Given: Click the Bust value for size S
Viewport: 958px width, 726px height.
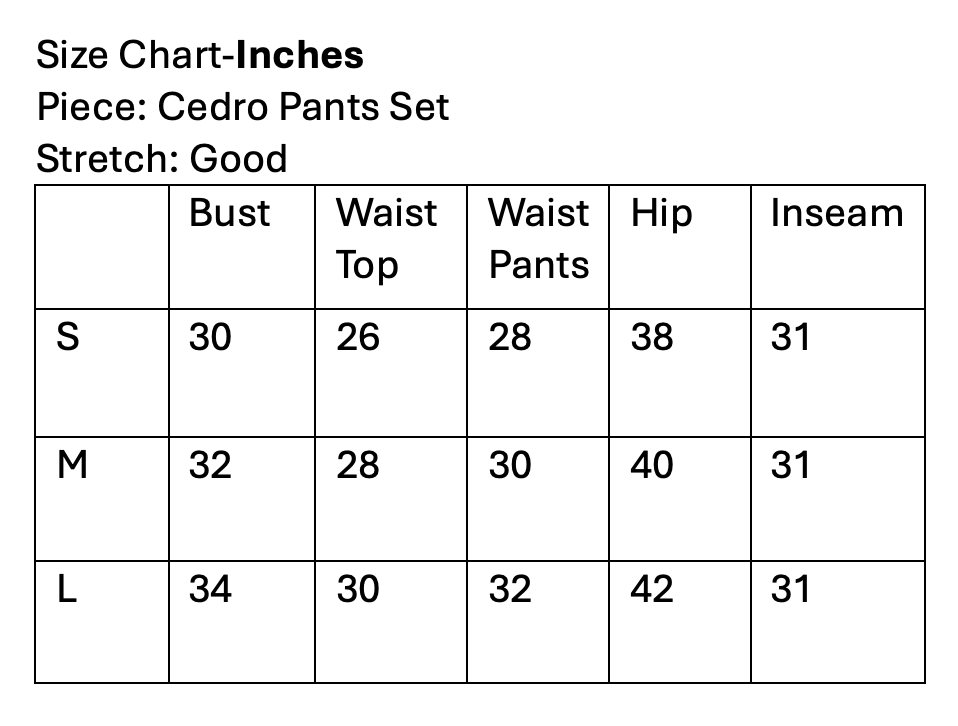Looking at the screenshot, I should click(210, 338).
